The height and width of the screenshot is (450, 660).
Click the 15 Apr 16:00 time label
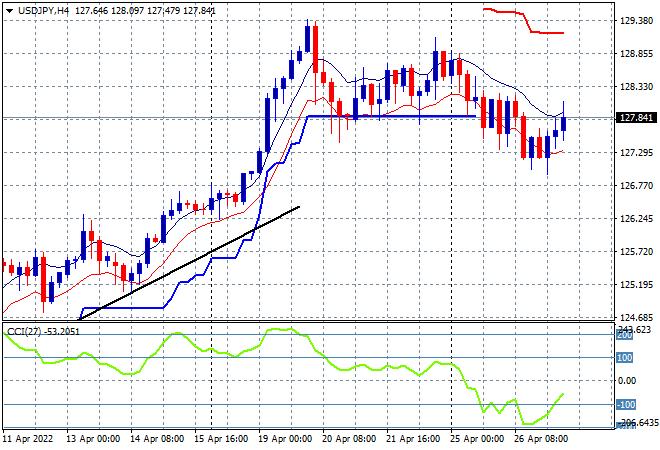tap(221, 439)
